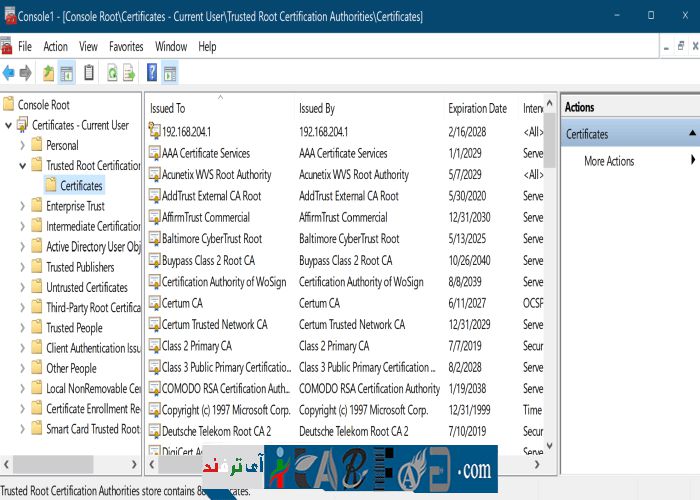The width and height of the screenshot is (700, 500).
Task: Expand the Personal folder node
Action: [23, 146]
